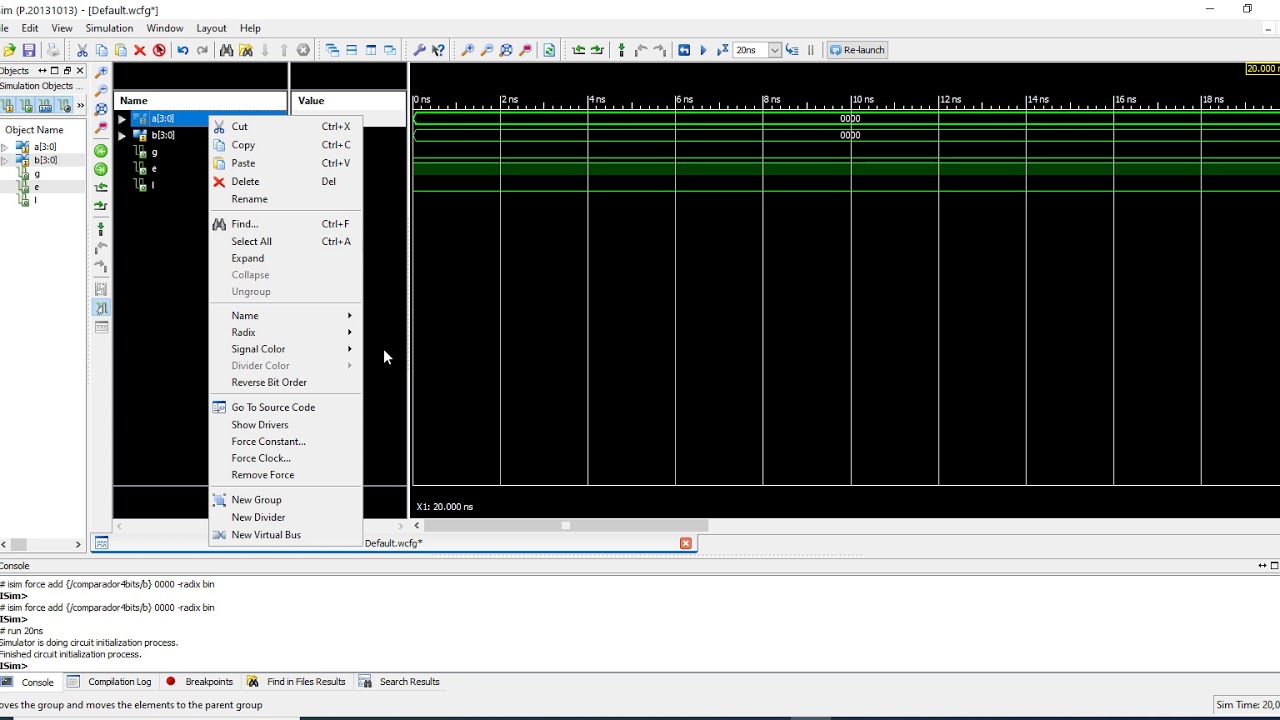The image size is (1280, 720).
Task: Close the Default.wcfg tab with its red X
Action: click(x=686, y=543)
